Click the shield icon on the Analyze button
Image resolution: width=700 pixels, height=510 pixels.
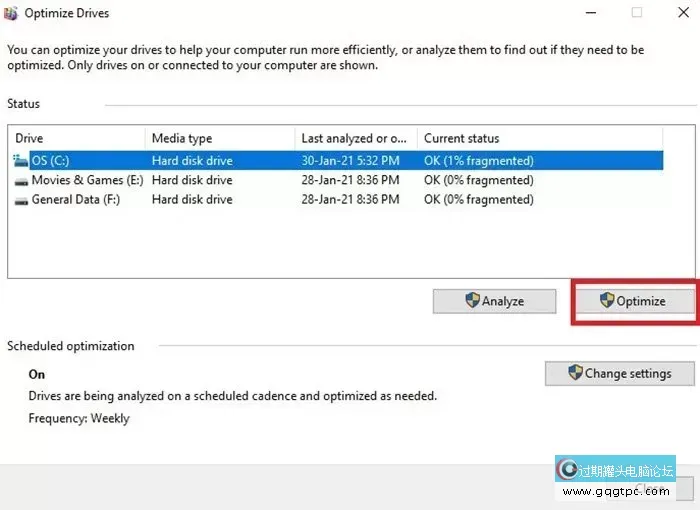472,300
